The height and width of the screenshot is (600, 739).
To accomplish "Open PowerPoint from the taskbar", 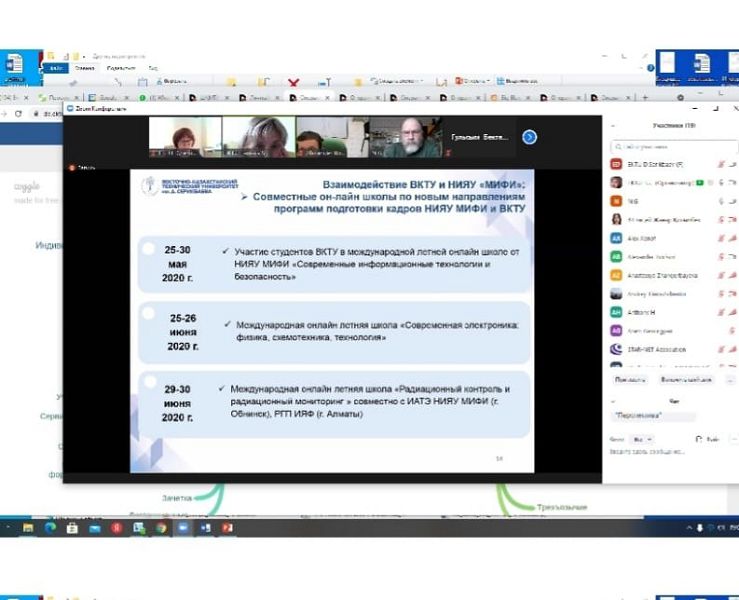I will tap(228, 528).
